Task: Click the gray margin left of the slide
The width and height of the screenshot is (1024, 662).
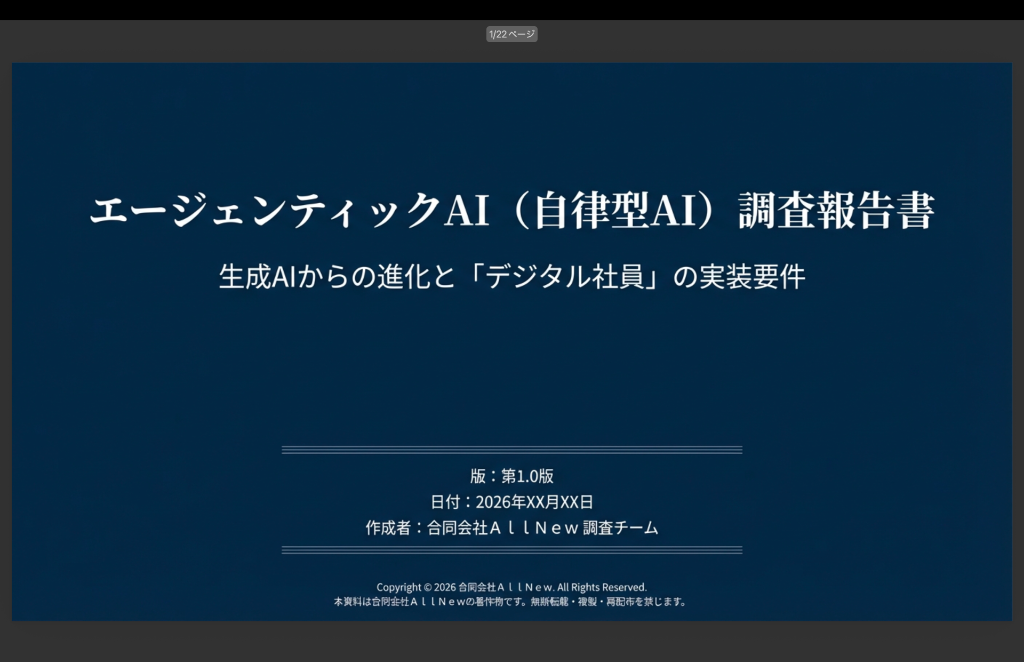Action: click(x=5, y=340)
